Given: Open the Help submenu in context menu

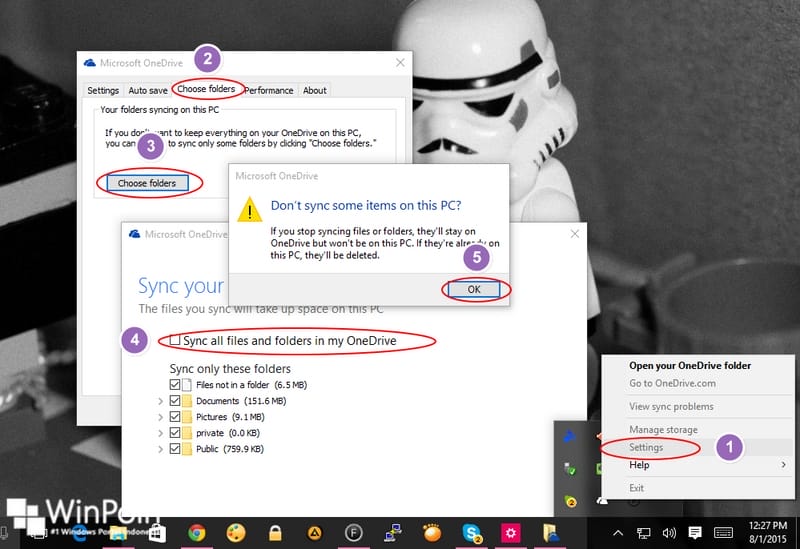Looking at the screenshot, I should (x=640, y=465).
